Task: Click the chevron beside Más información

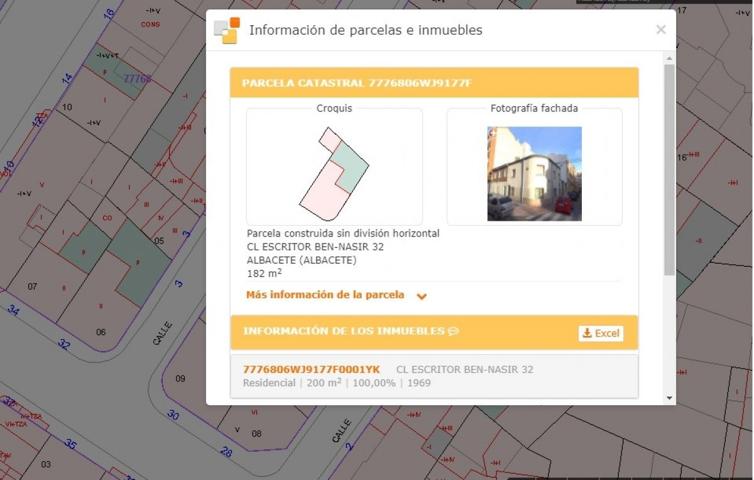Action: (422, 296)
